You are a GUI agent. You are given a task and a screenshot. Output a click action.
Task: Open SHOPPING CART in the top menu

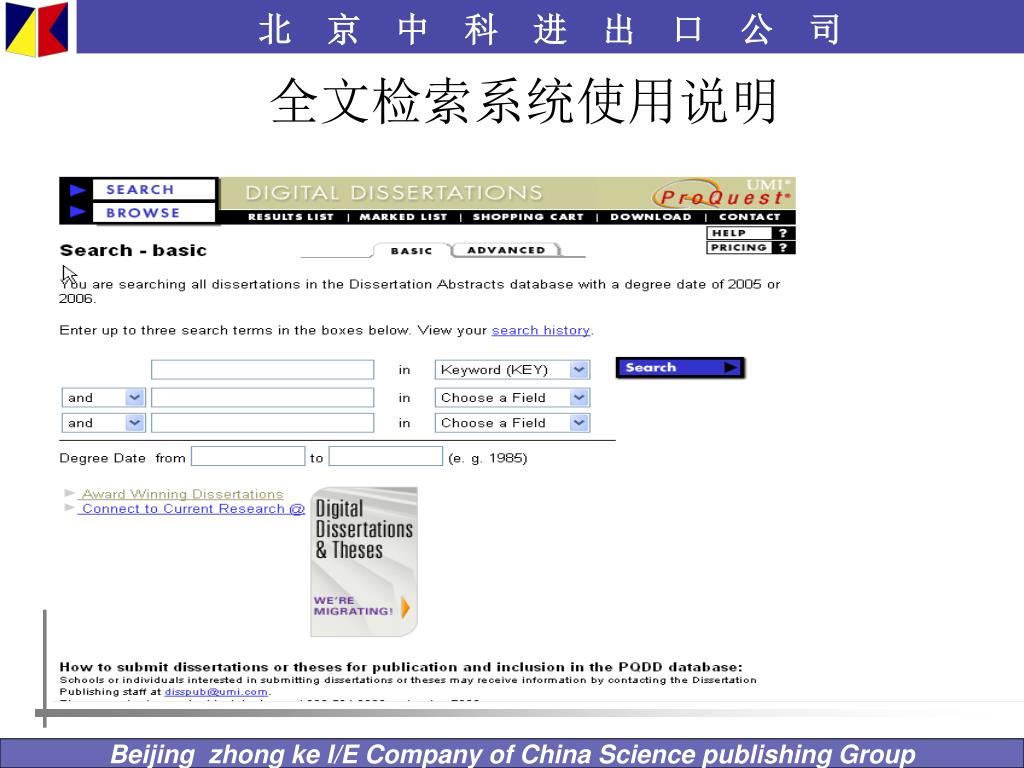point(528,217)
